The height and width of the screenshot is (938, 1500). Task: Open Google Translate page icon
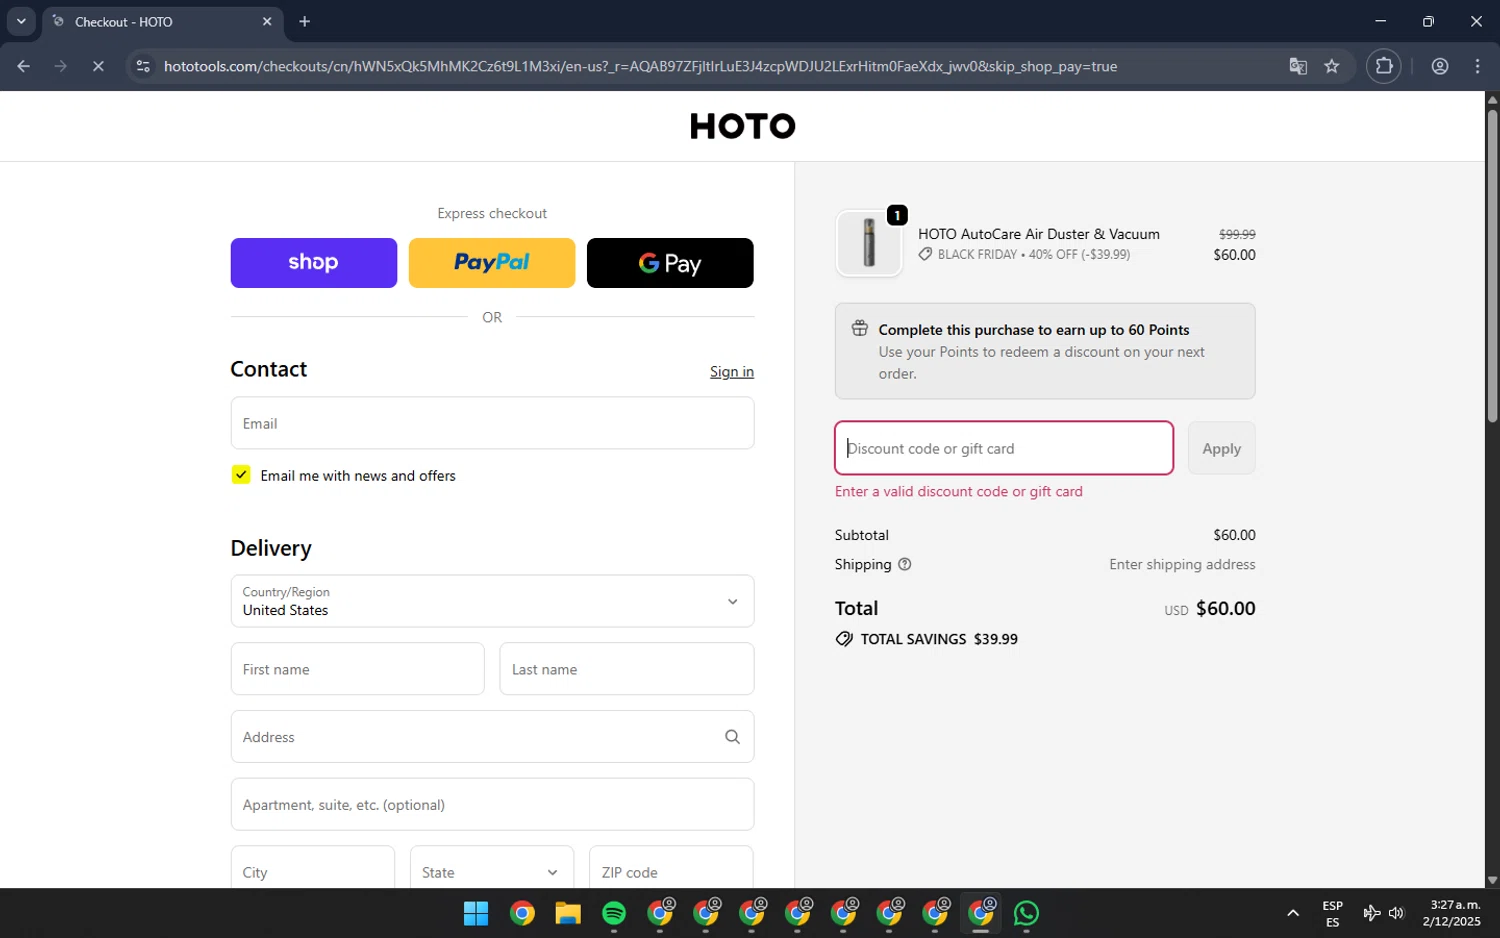(1298, 66)
